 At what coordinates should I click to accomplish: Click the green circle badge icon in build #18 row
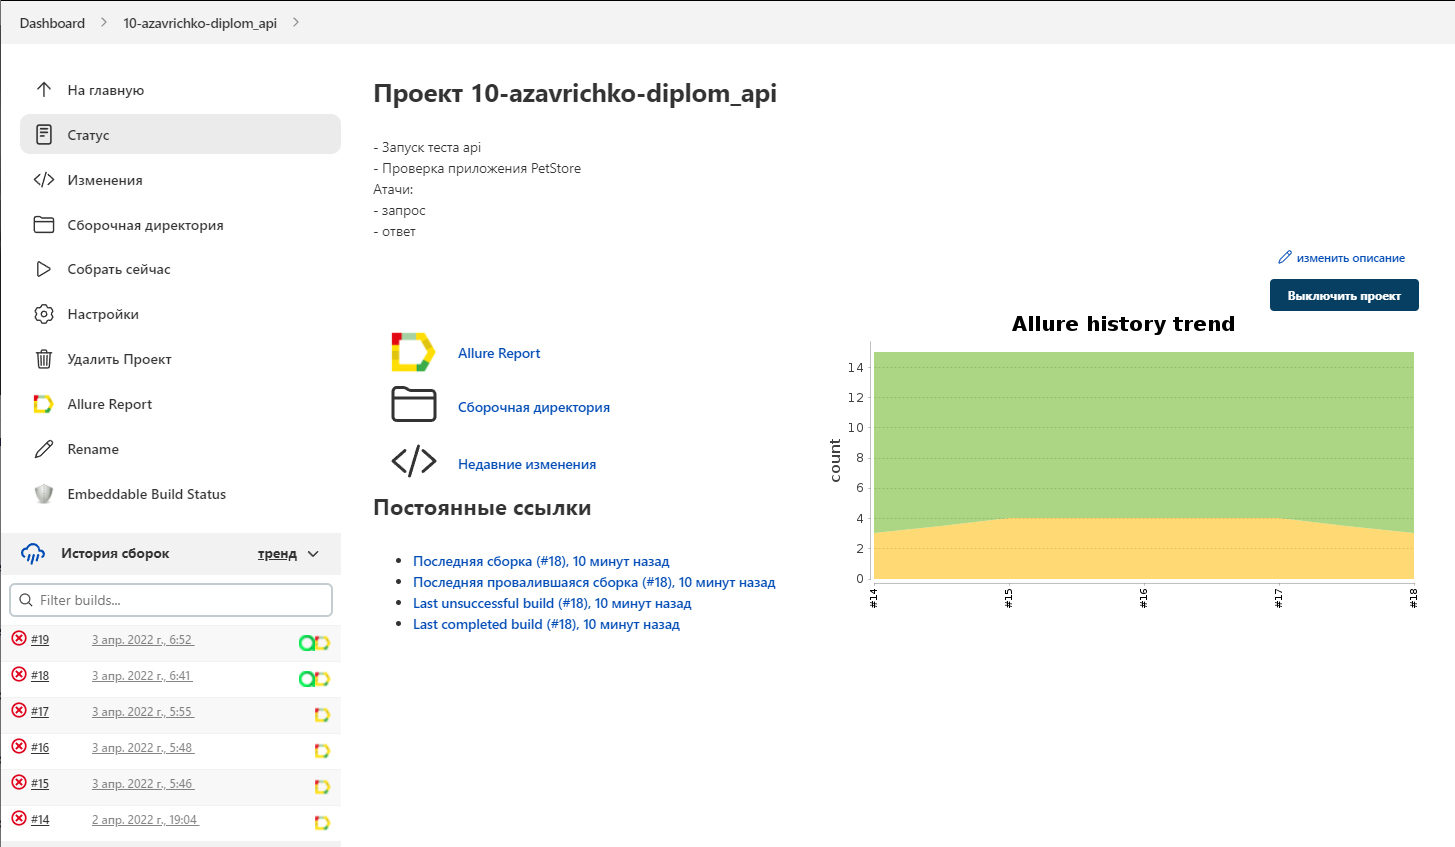[307, 679]
